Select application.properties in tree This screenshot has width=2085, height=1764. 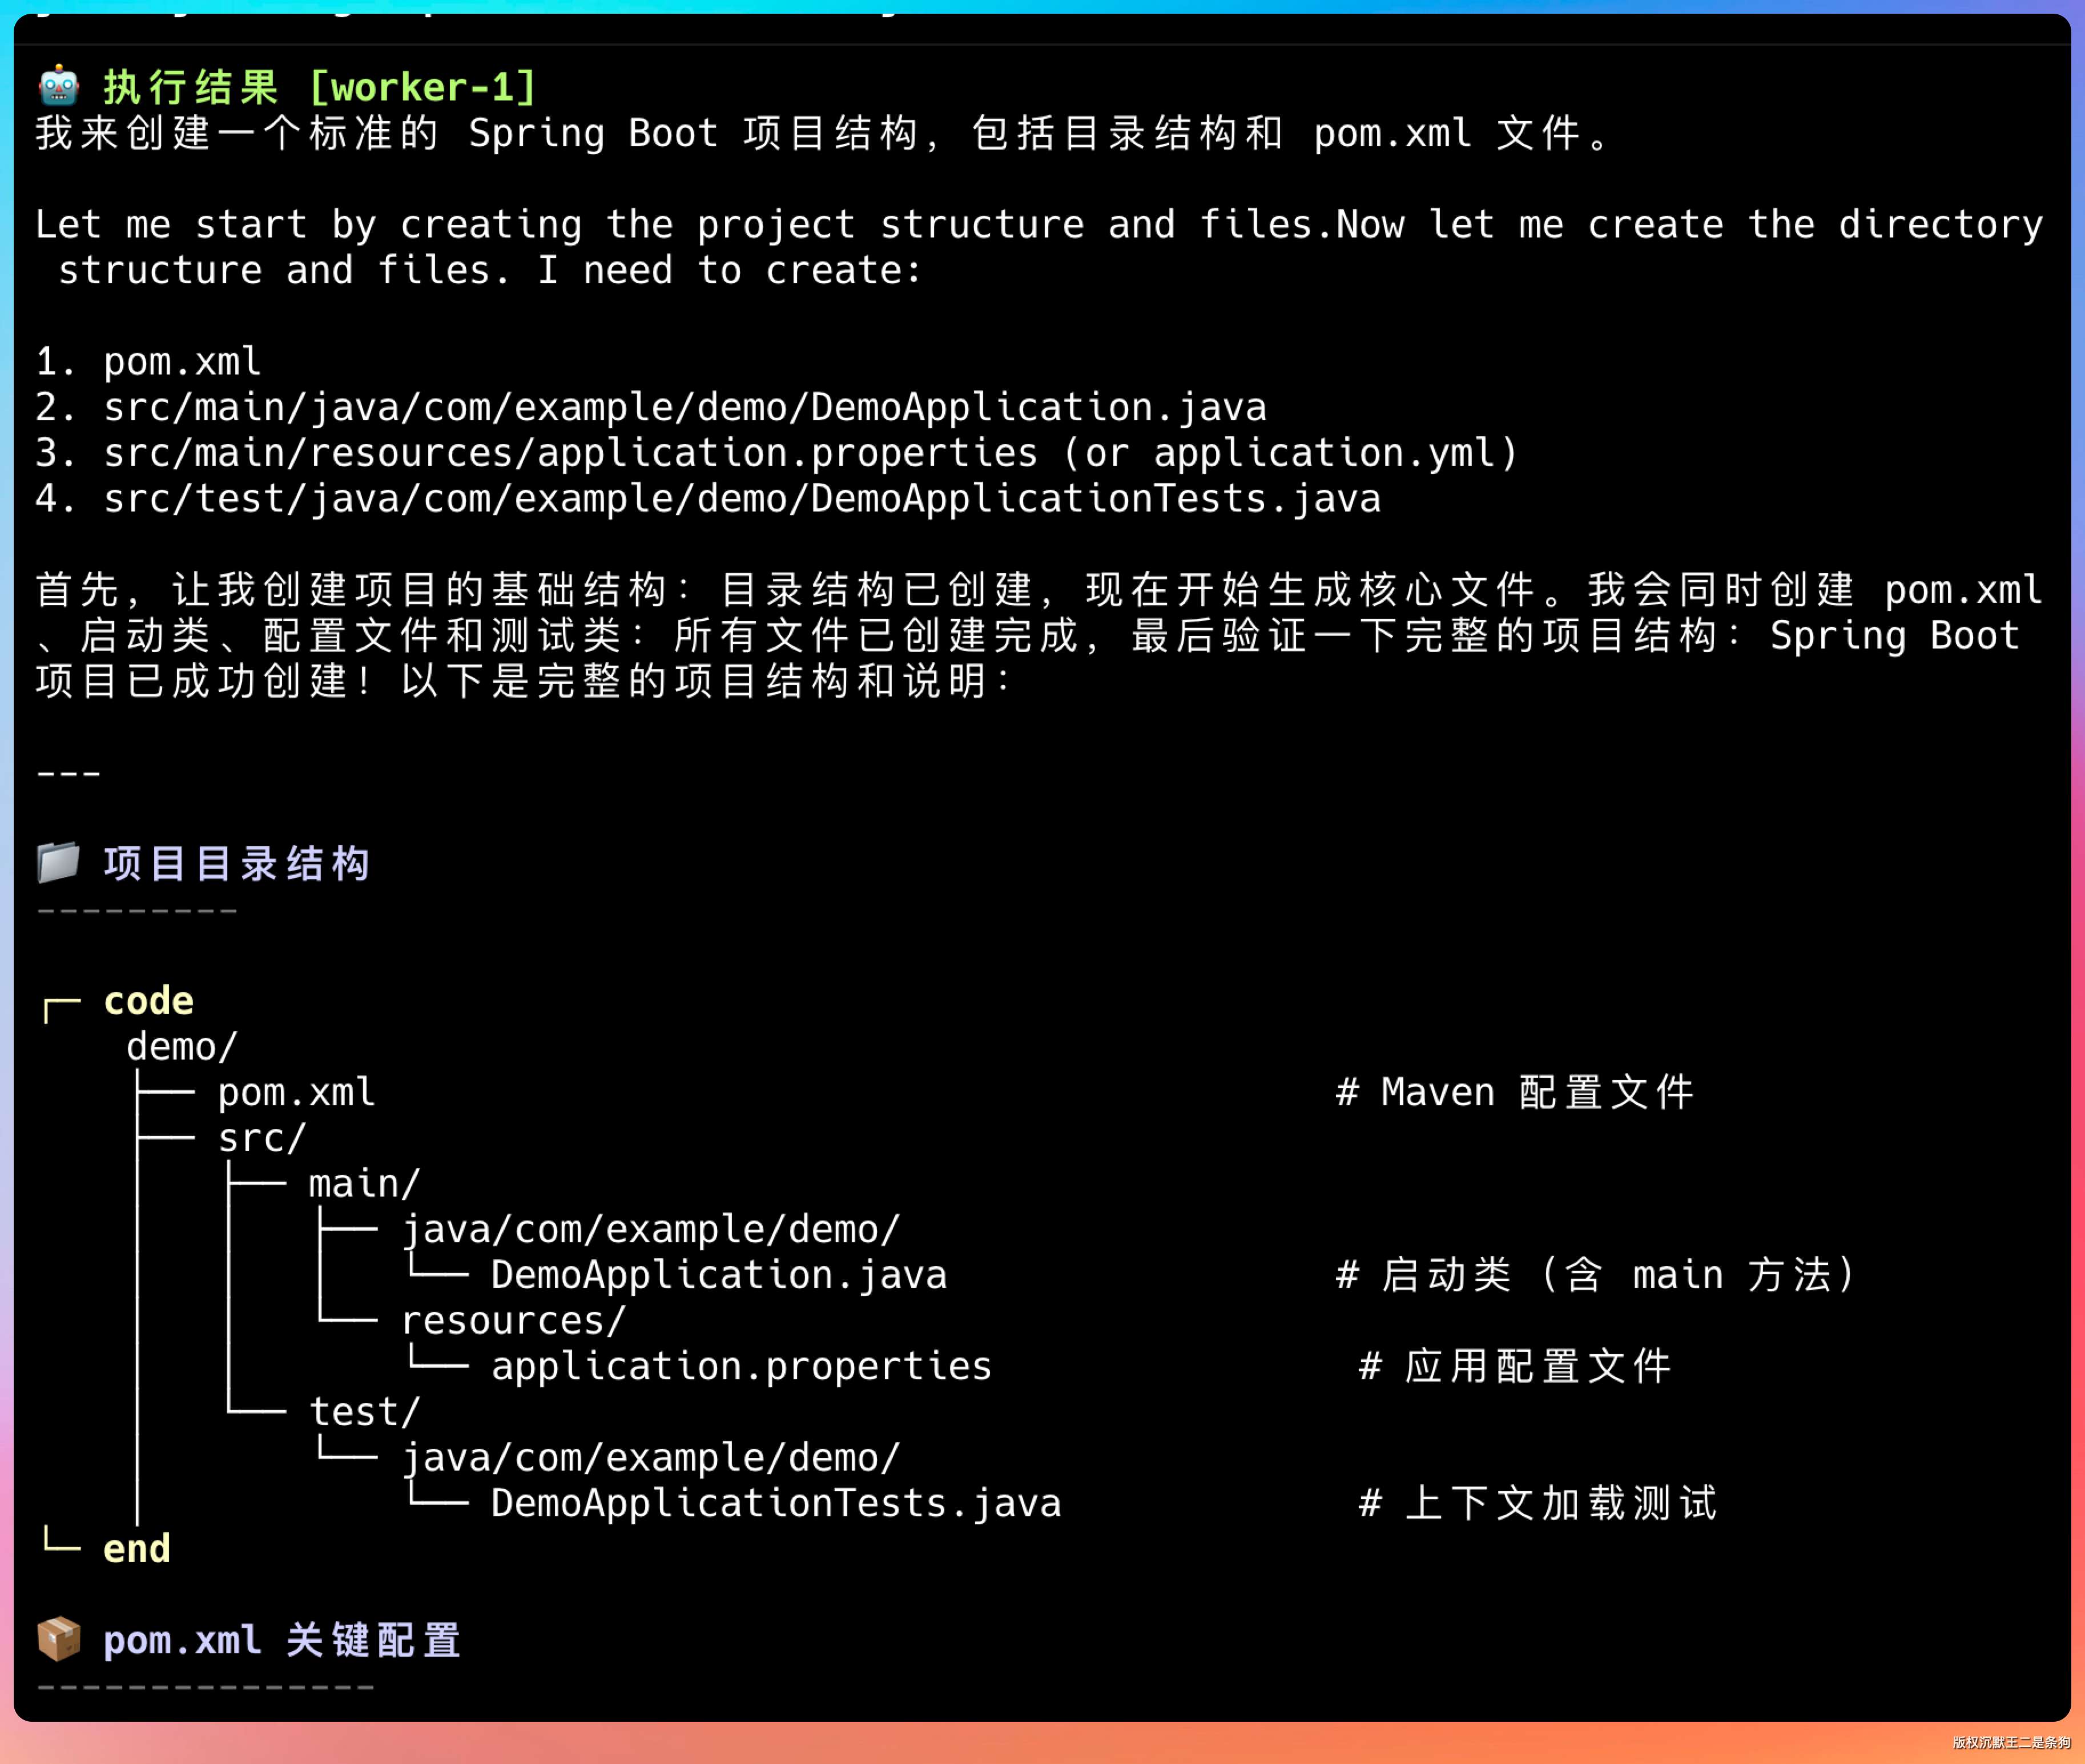(x=741, y=1366)
